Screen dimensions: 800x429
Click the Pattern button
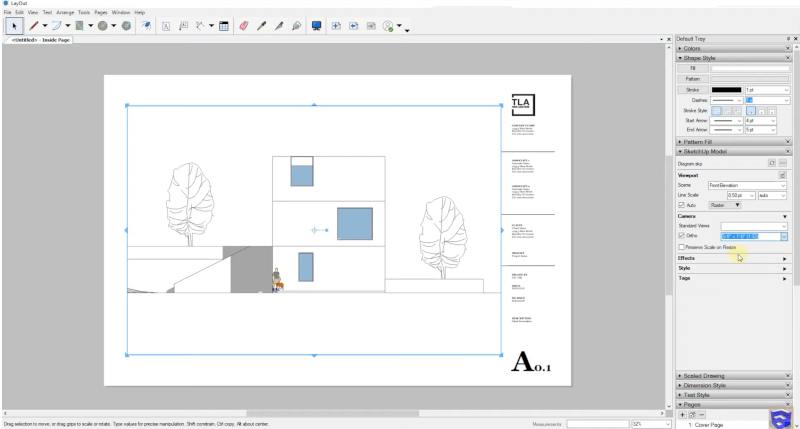pos(692,79)
